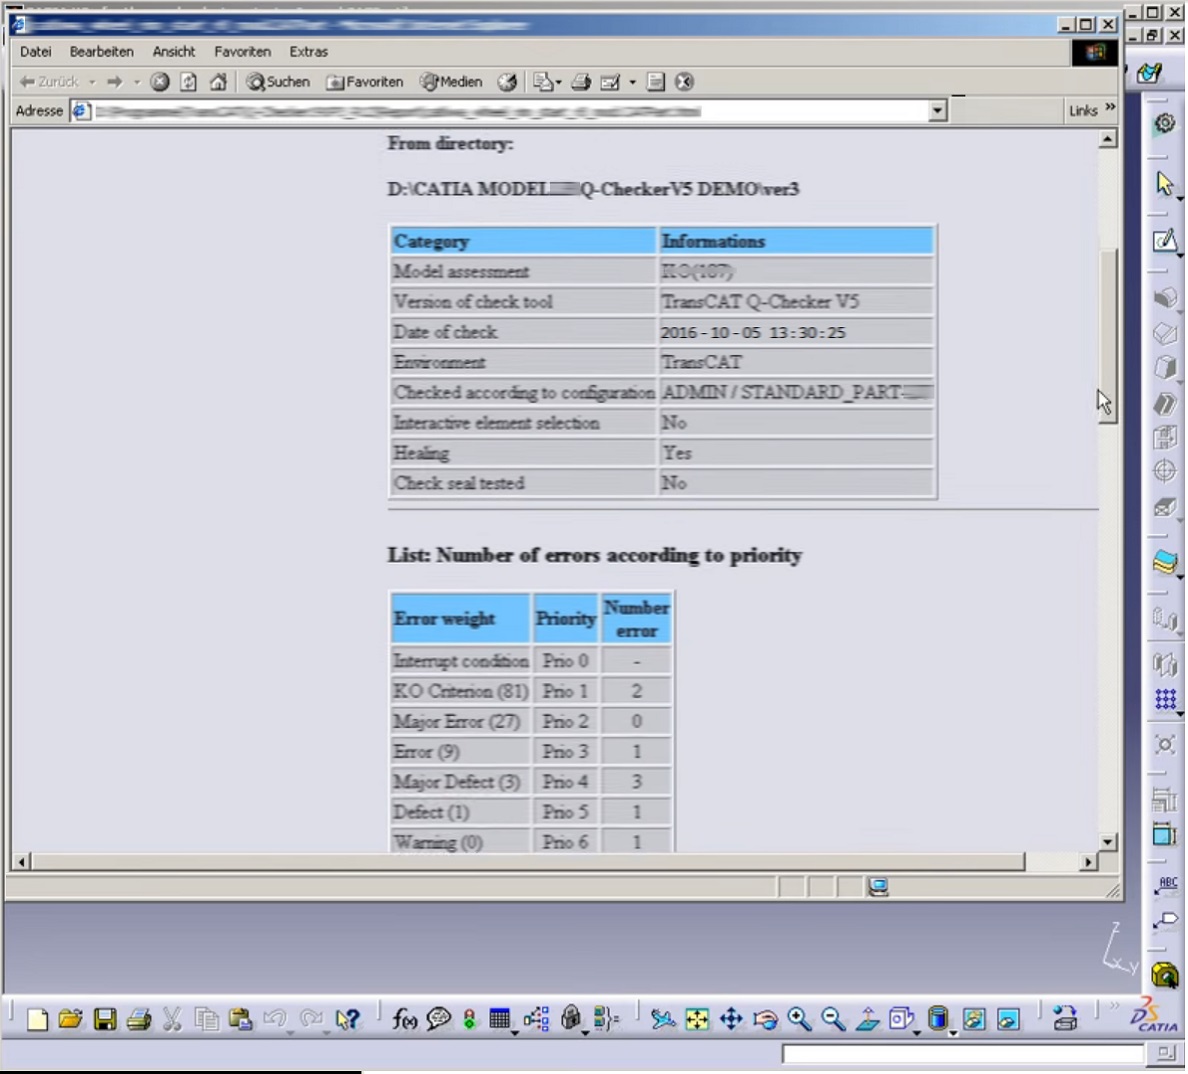Screen dimensions: 1188x1074
Task: Click the horizontal scrollbar left arrow
Action: 21,862
